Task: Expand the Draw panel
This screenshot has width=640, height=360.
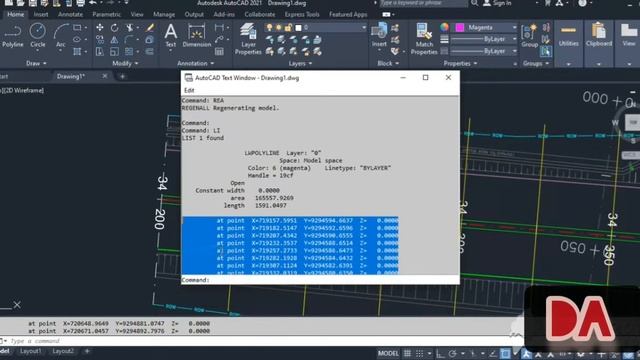Action: coord(36,63)
